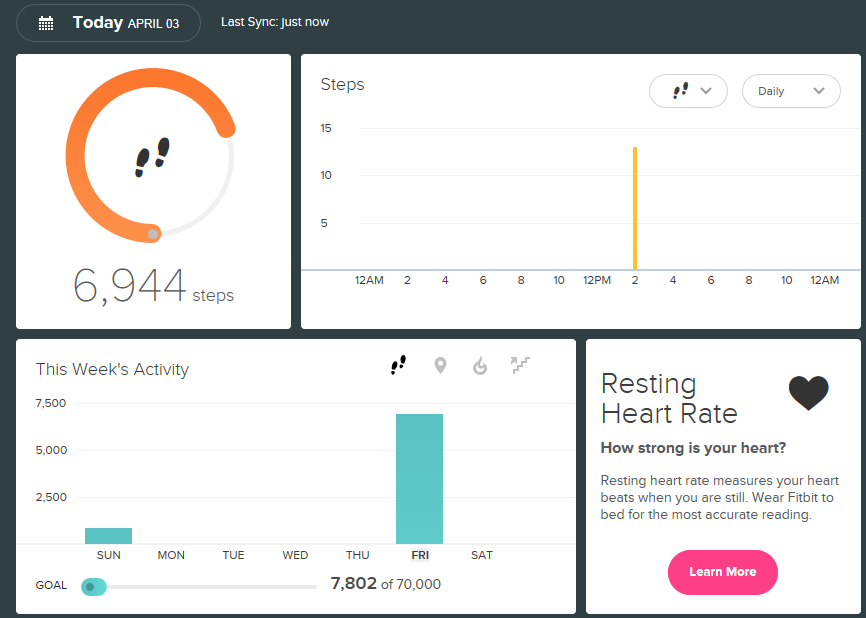The width and height of the screenshot is (866, 618).
Task: Click the 'Last Sync: just now' text
Action: click(275, 22)
